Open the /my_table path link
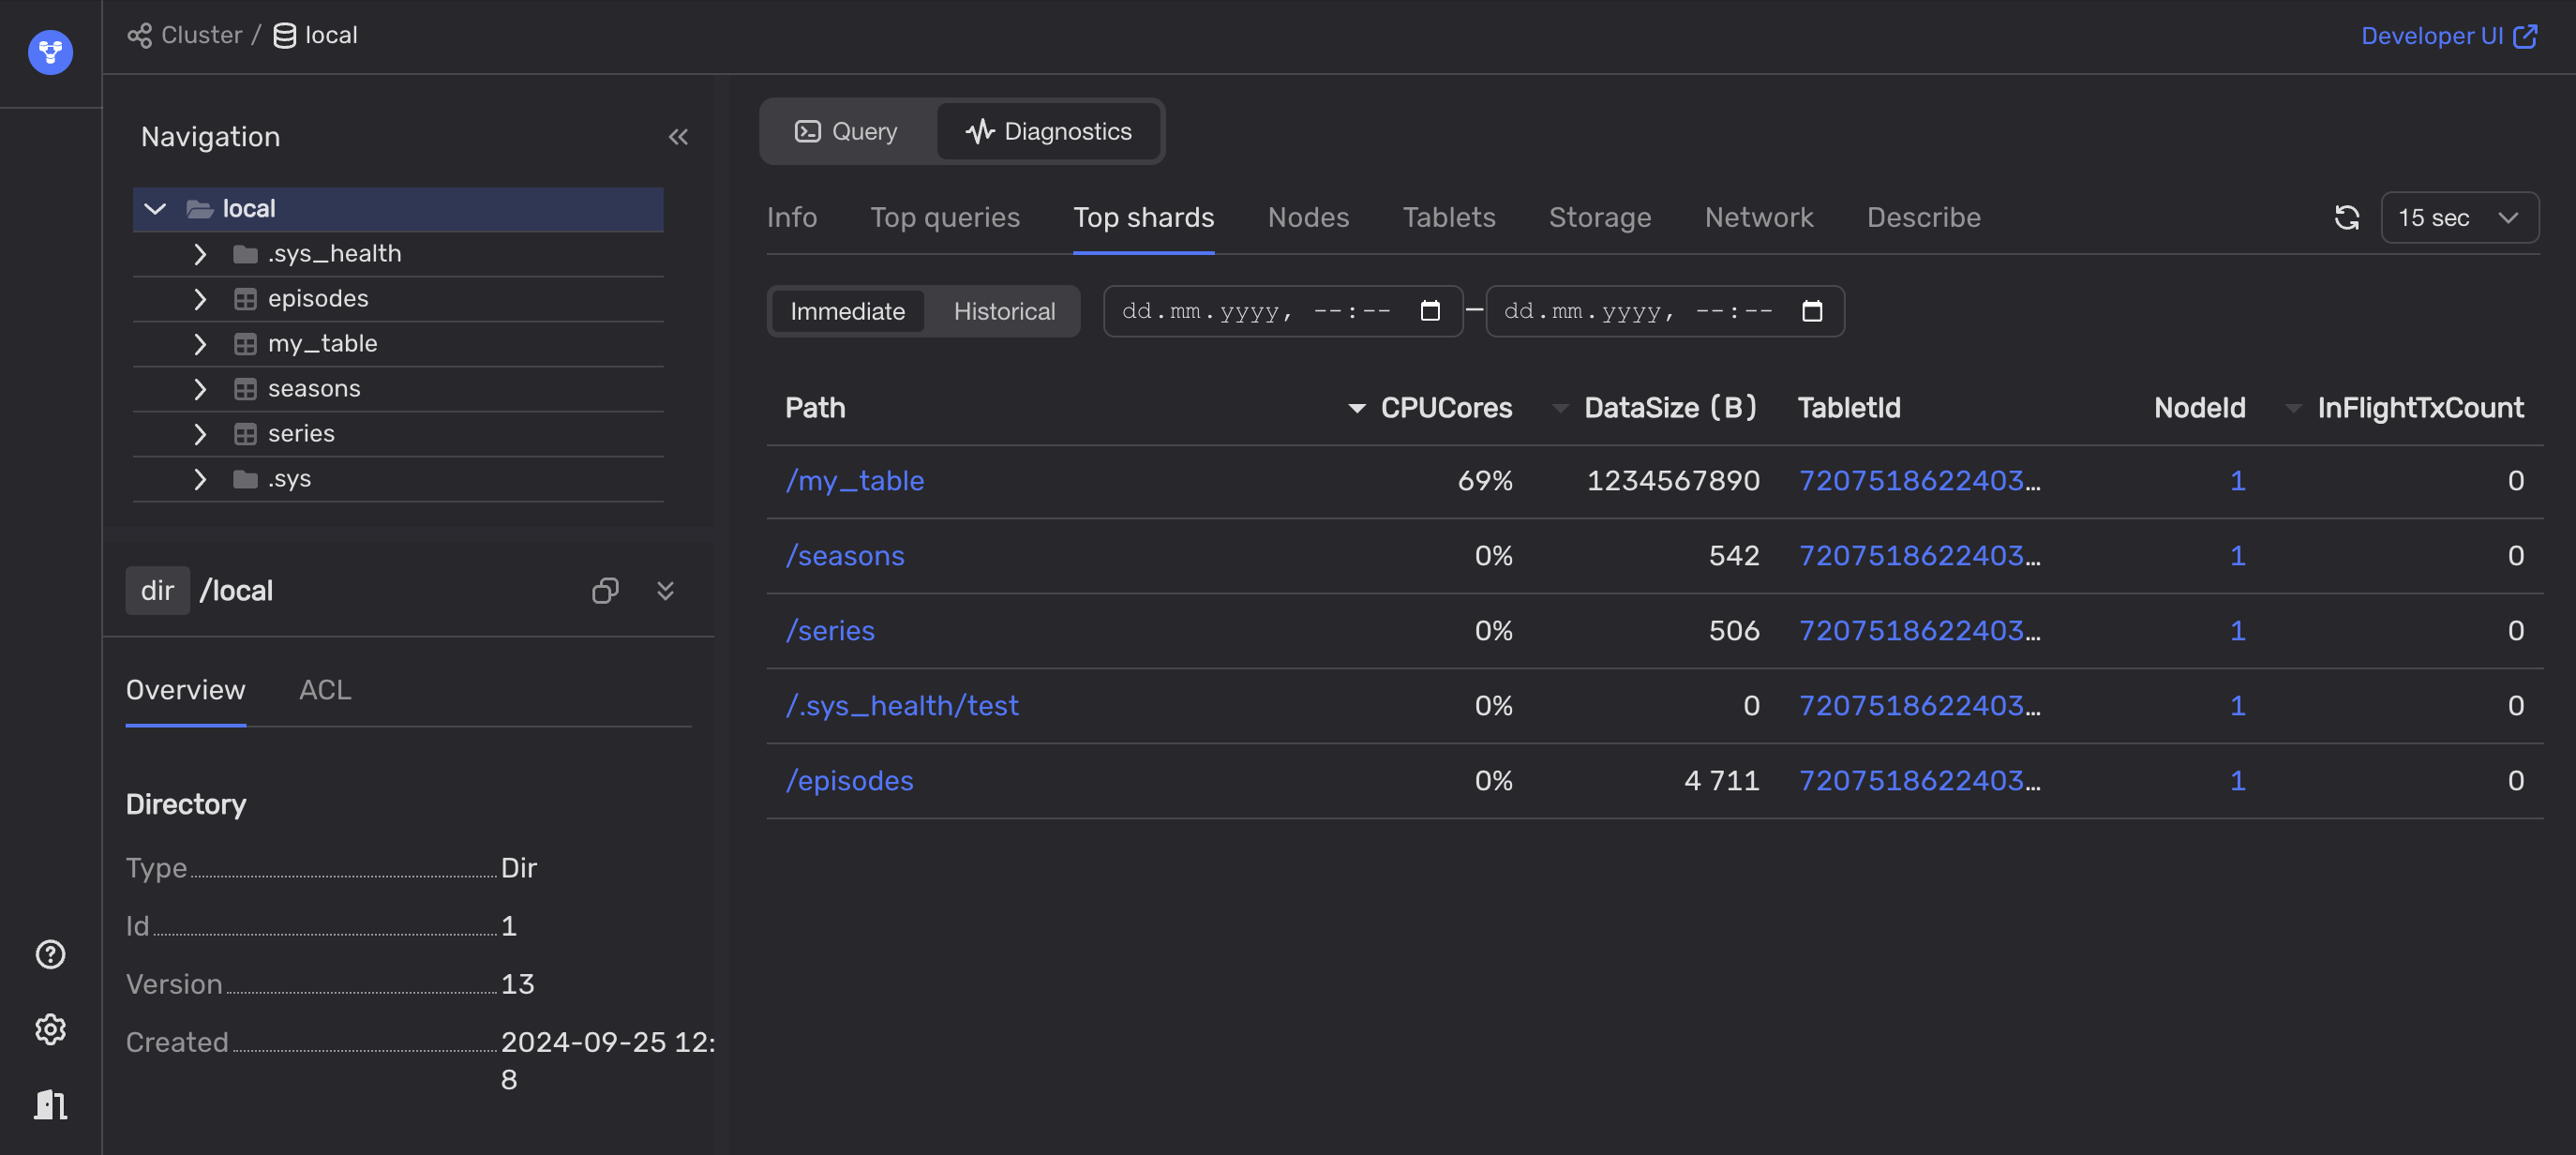The image size is (2576, 1155). coord(854,481)
